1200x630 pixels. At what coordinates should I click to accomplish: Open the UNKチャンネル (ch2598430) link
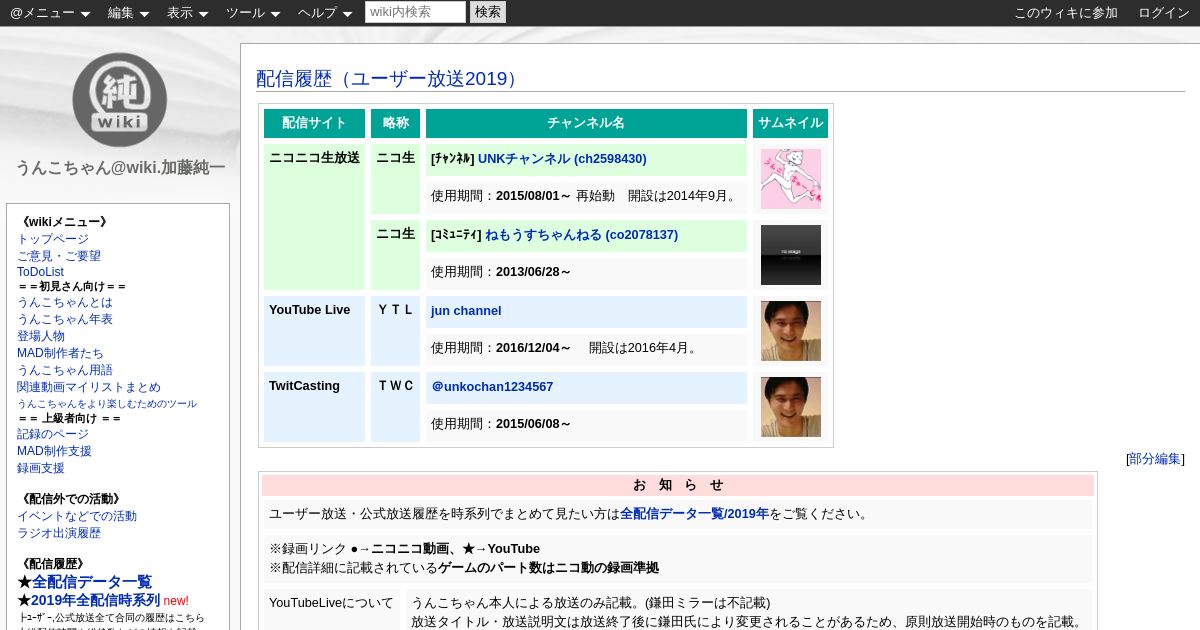pos(562,159)
